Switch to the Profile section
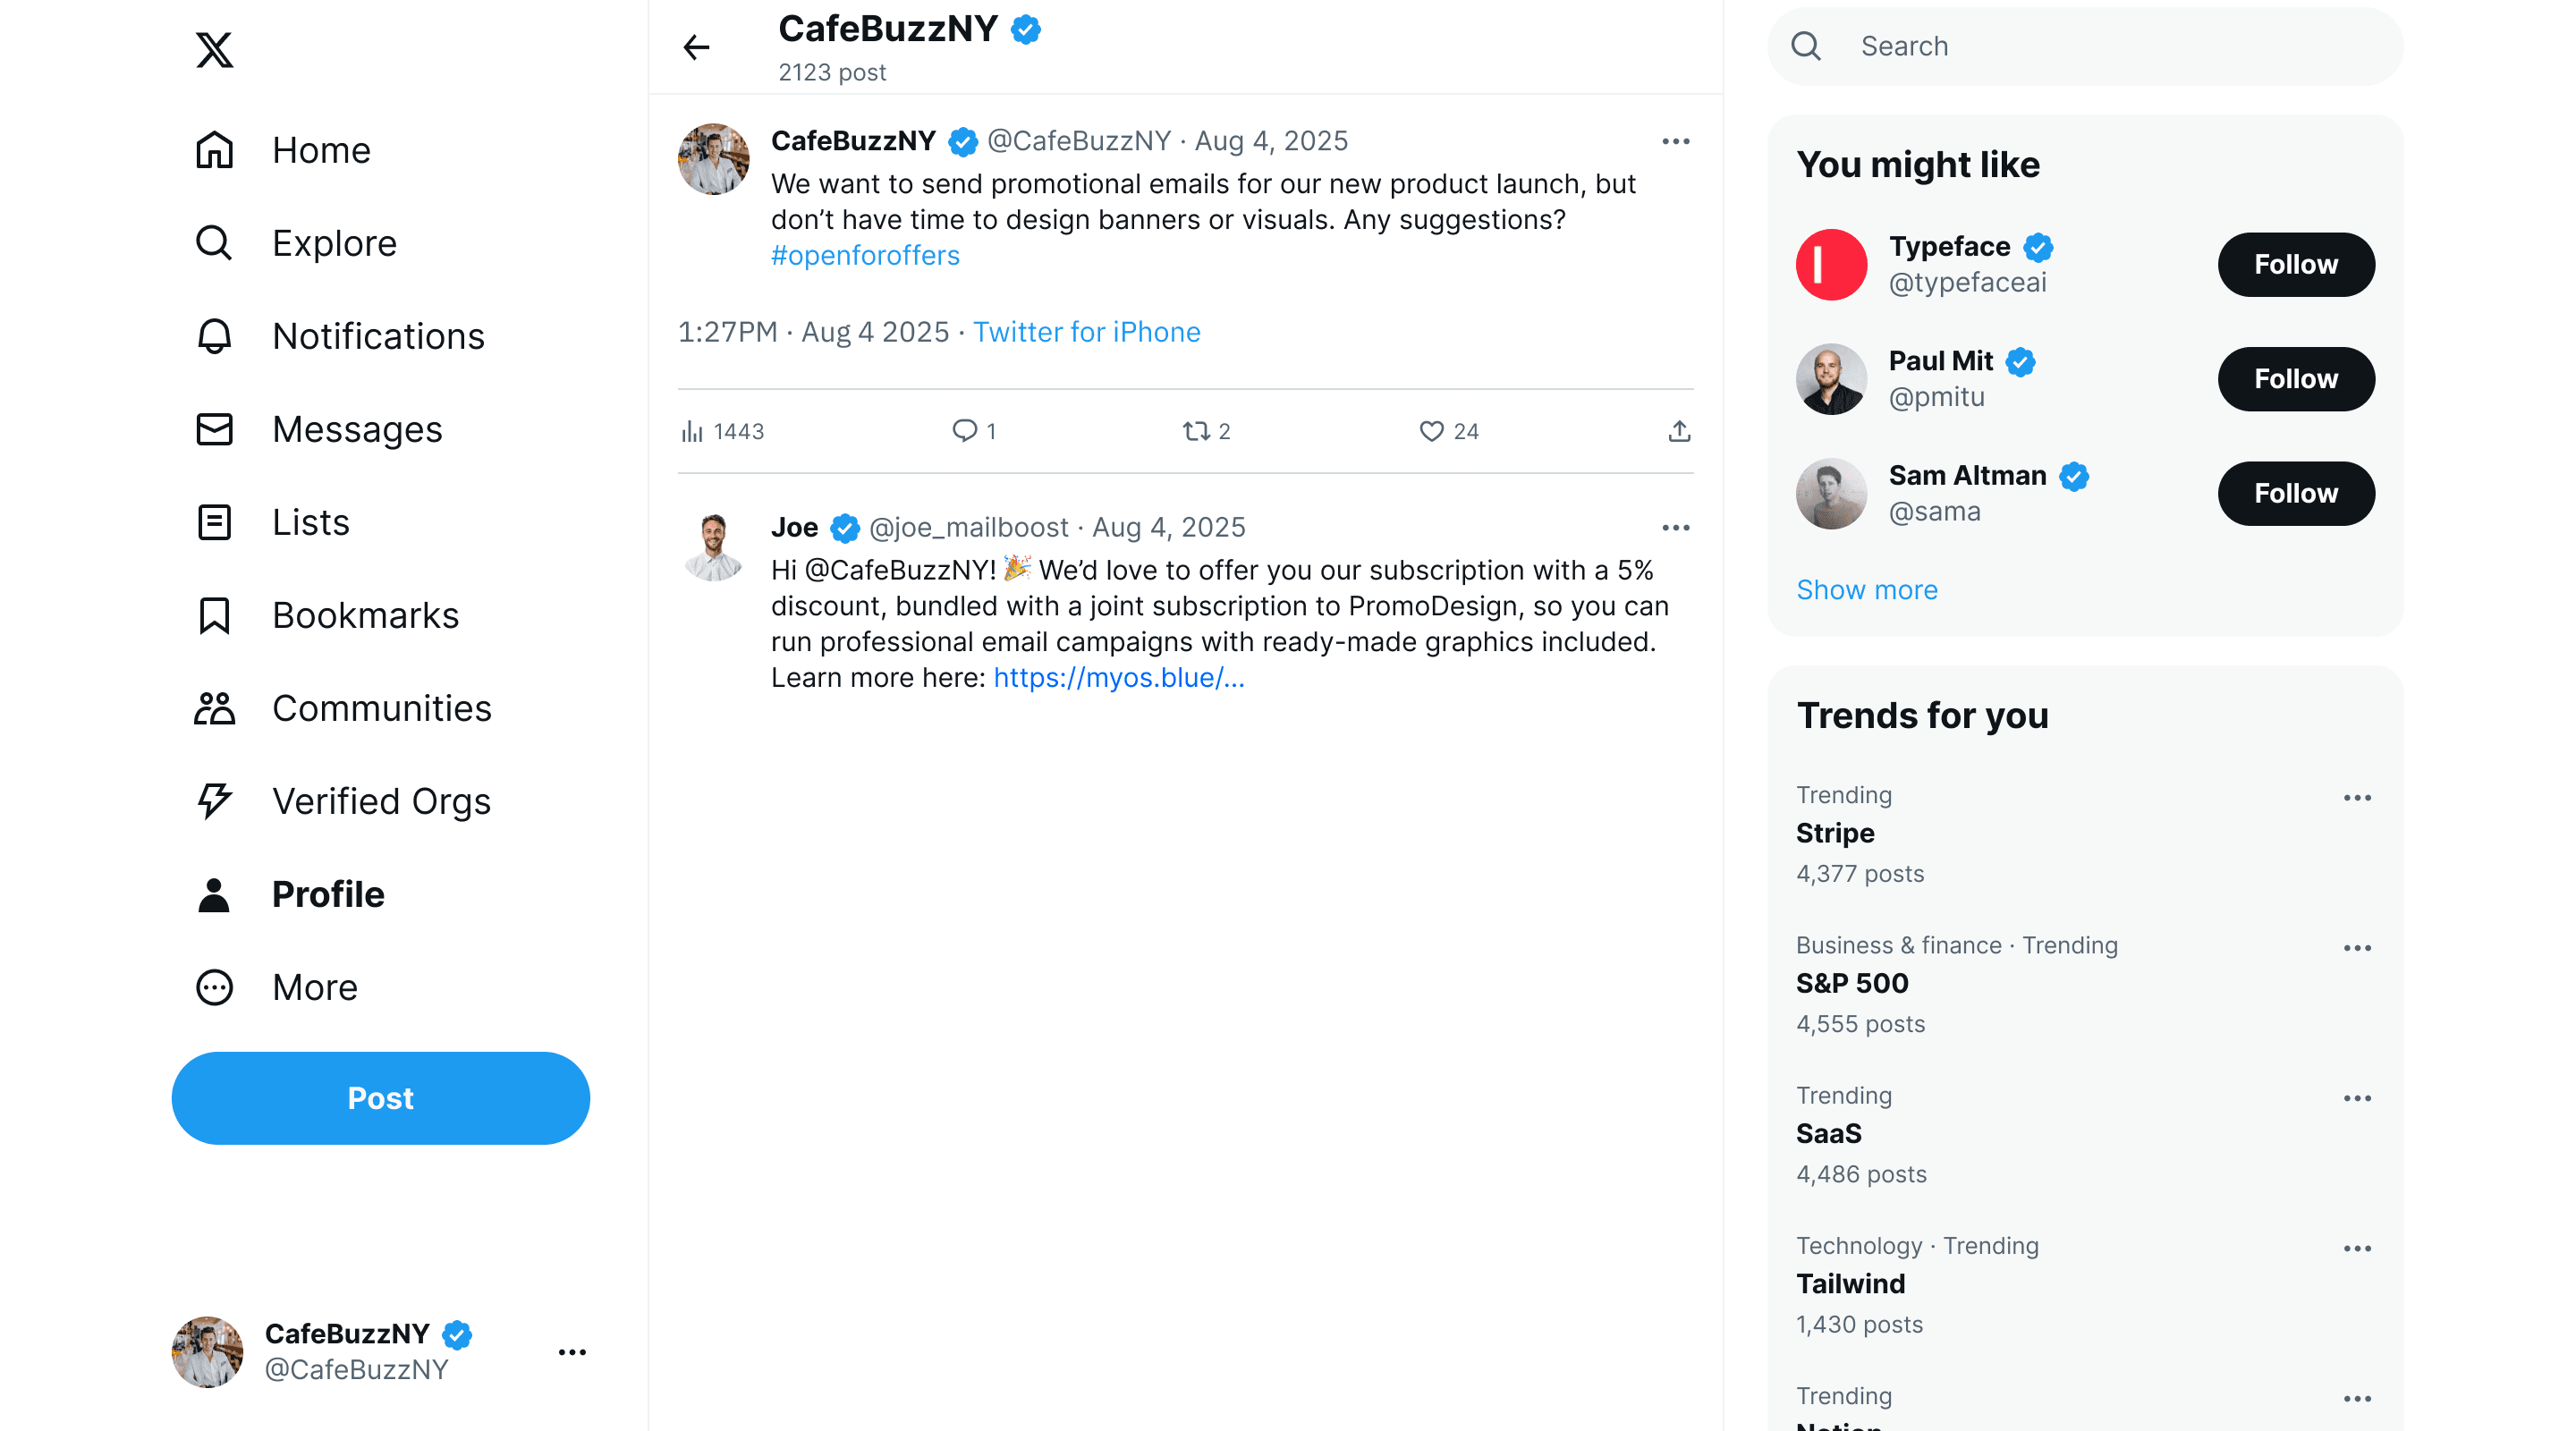This screenshot has width=2576, height=1431. coord(327,894)
